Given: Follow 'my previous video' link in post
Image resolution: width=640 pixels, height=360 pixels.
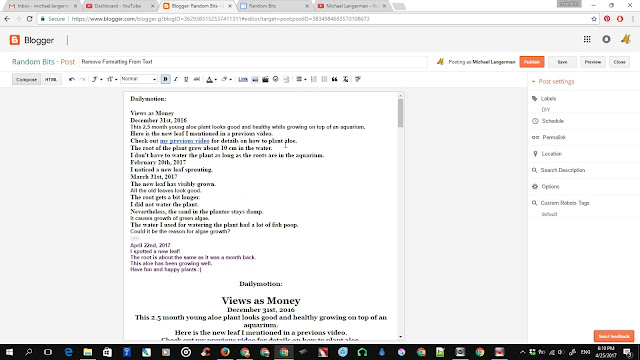Looking at the screenshot, I should pyautogui.click(x=184, y=141).
